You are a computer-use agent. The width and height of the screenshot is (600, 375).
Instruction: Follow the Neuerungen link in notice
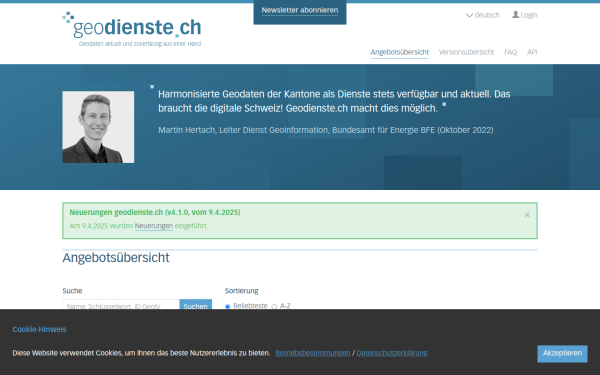click(x=154, y=226)
